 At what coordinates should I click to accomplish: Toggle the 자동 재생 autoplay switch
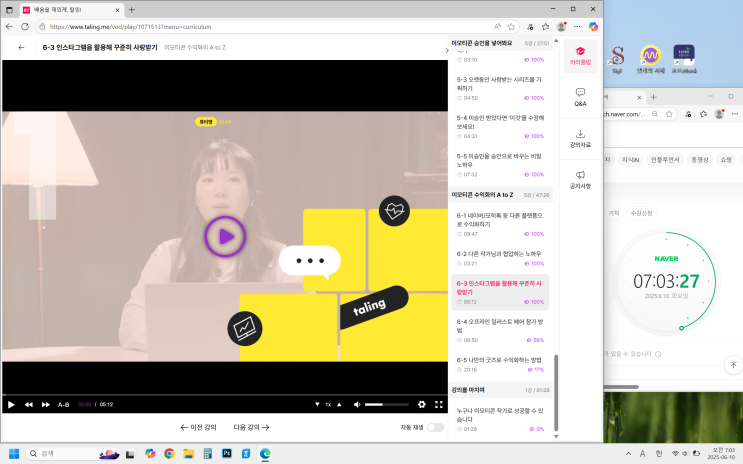pyautogui.click(x=435, y=427)
